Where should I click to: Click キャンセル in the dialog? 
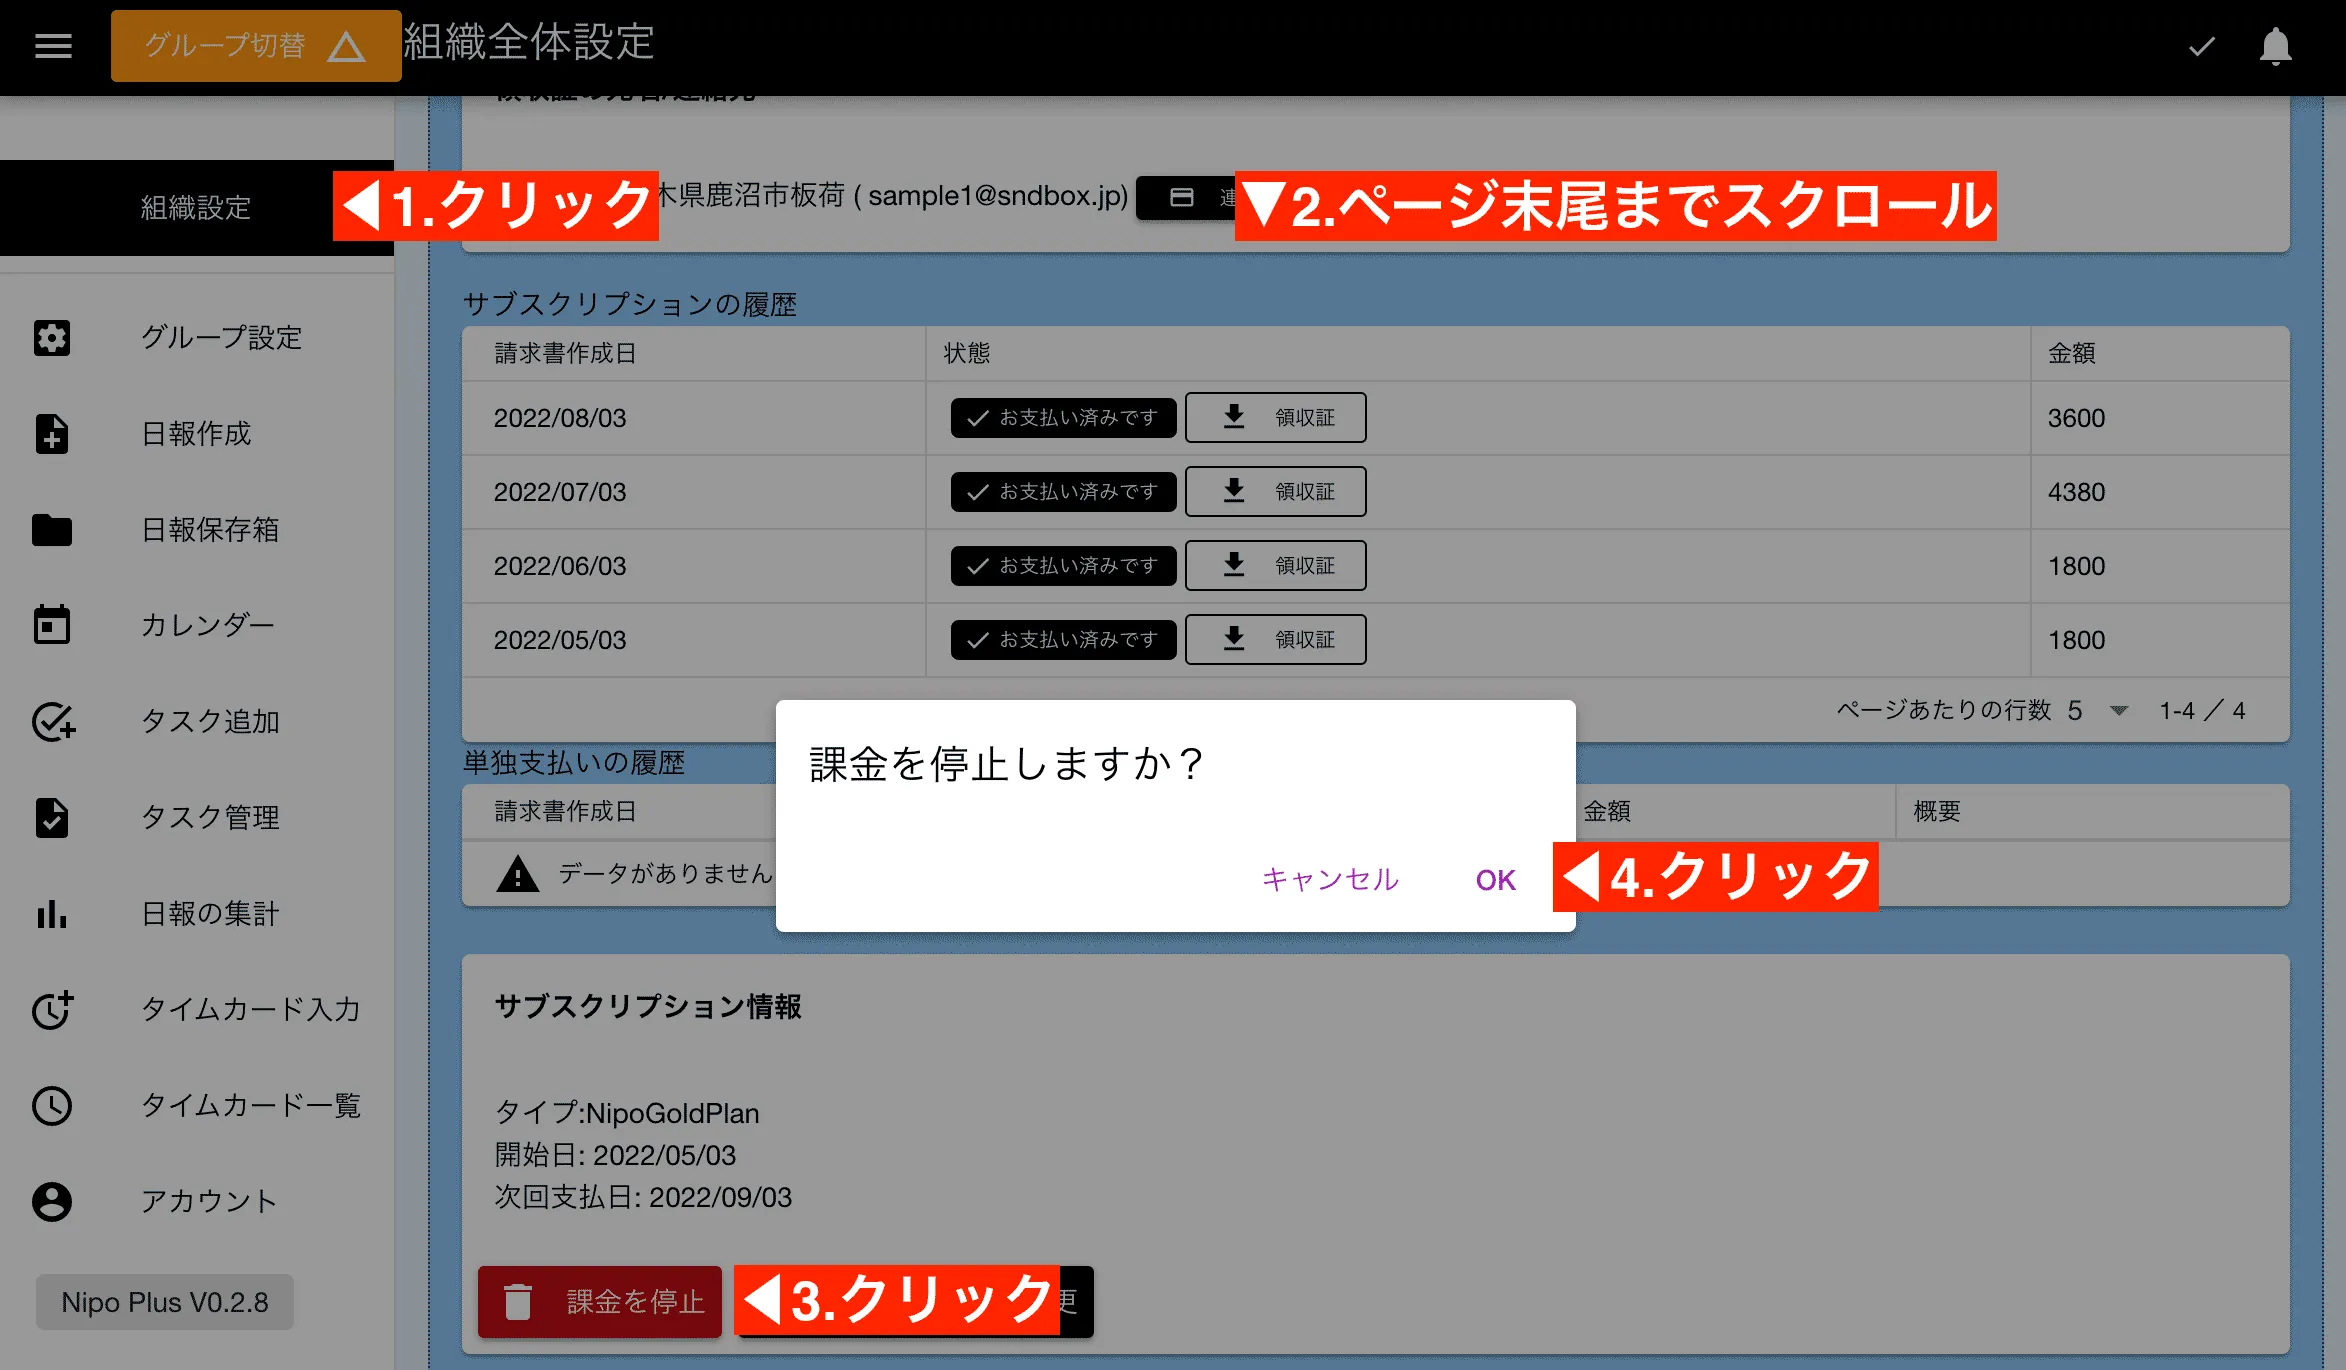point(1330,879)
